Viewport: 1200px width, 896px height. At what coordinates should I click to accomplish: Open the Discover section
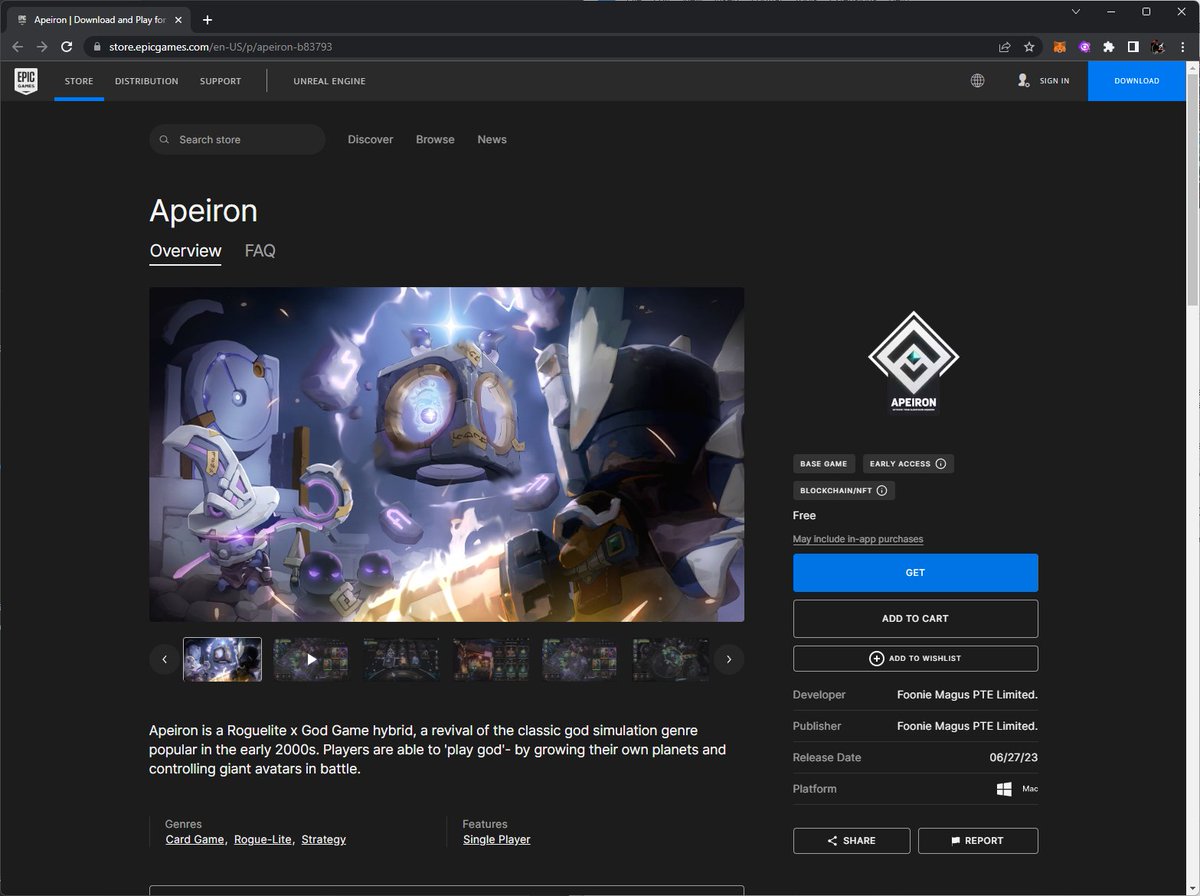pos(370,140)
